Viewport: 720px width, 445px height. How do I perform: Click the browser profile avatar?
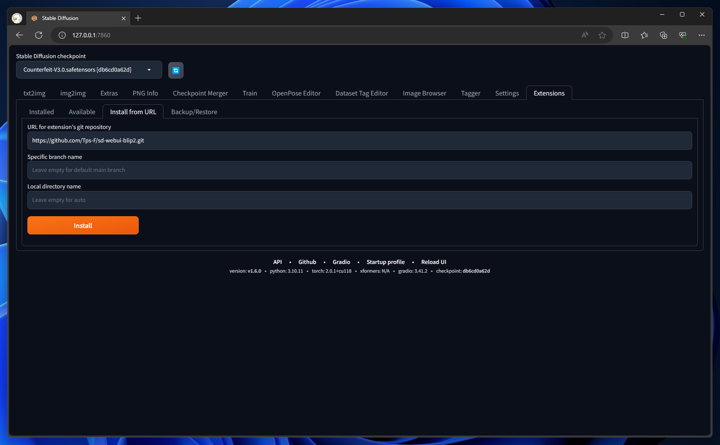coord(17,18)
